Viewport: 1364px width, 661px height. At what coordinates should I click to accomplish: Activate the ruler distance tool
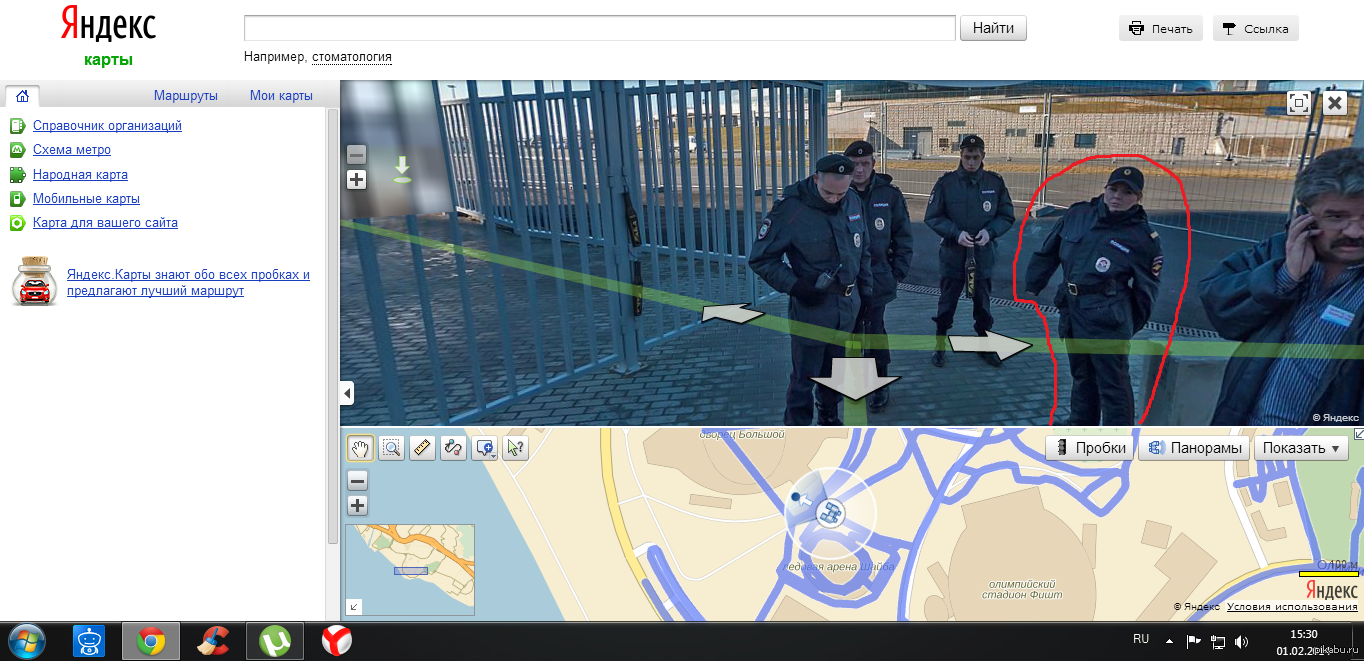pos(422,448)
